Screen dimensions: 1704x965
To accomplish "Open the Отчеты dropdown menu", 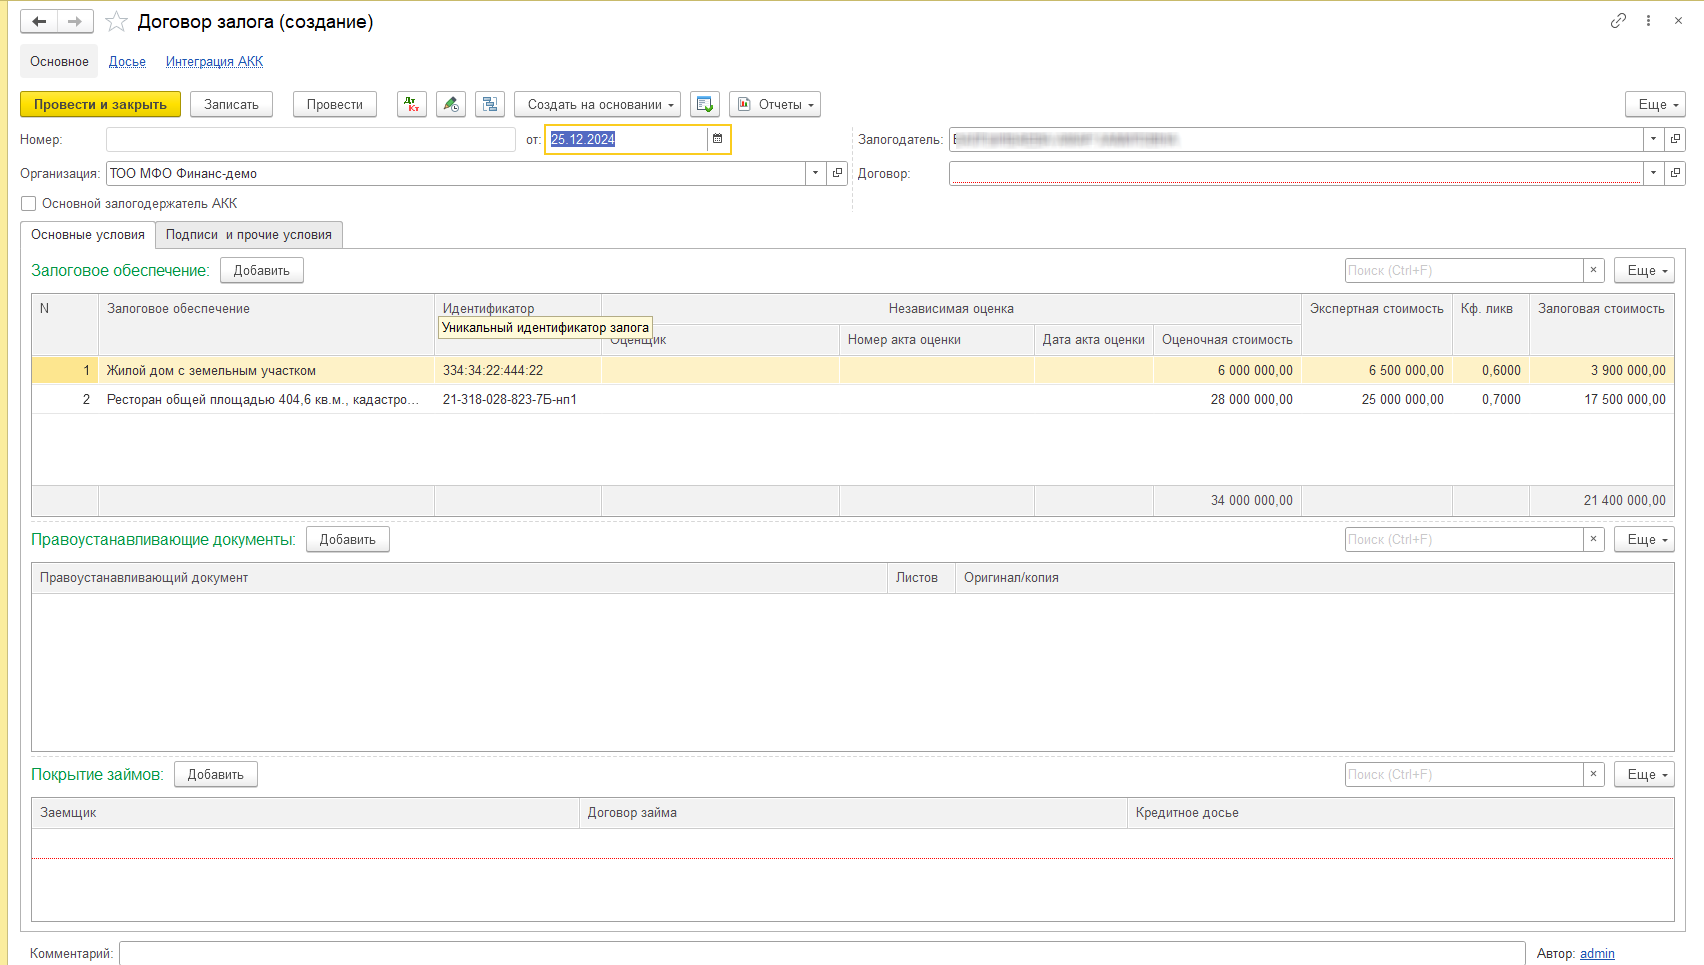I will tap(775, 104).
